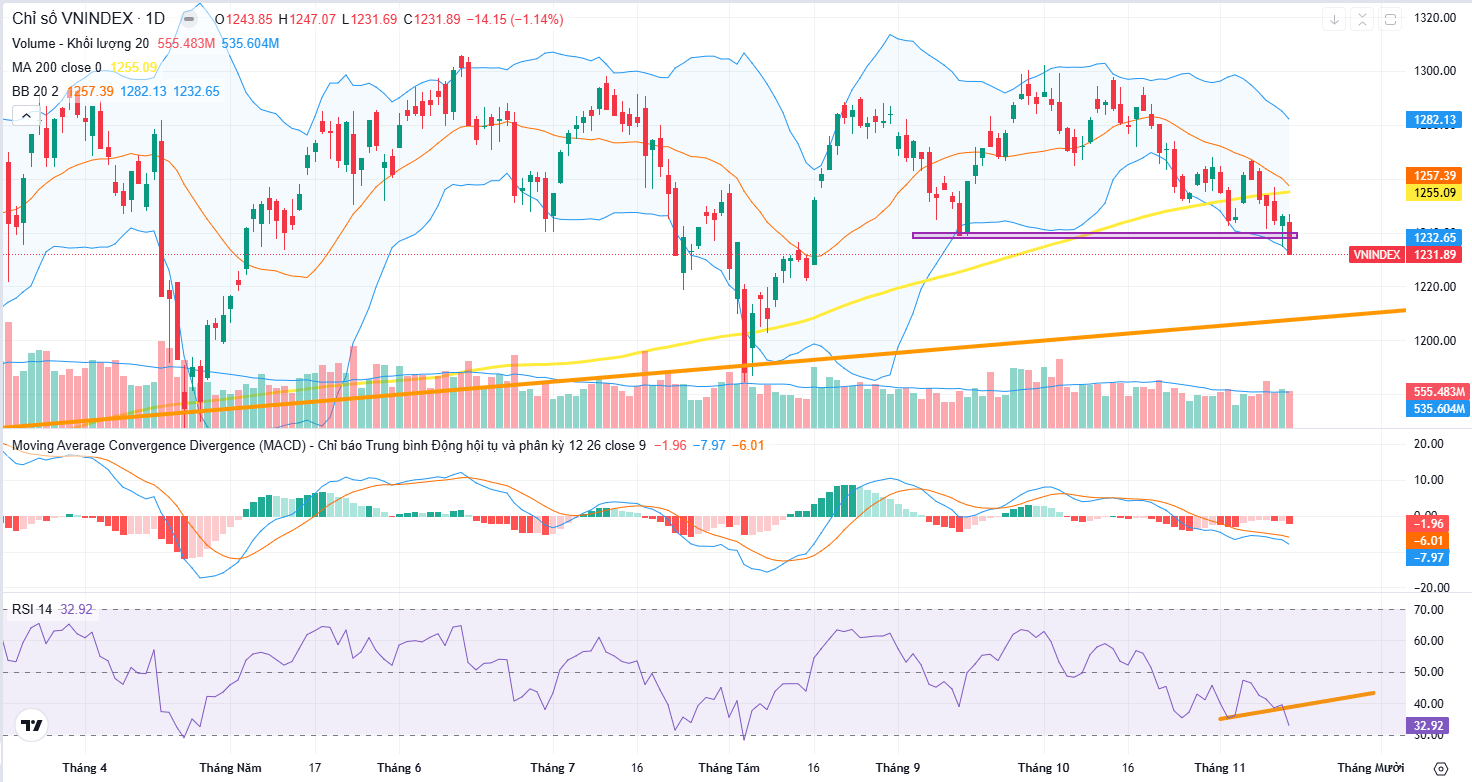Click the open value O1243.85
This screenshot has width=1472, height=782.
243,19
